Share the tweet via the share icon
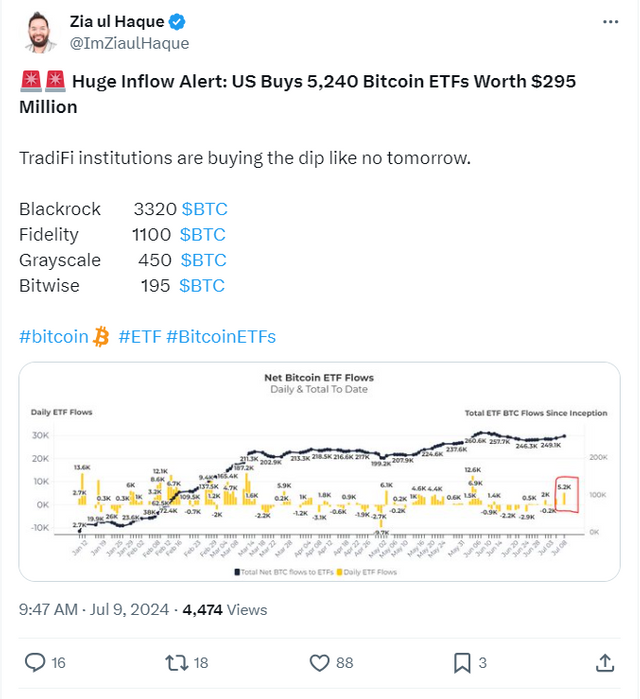 (605, 662)
